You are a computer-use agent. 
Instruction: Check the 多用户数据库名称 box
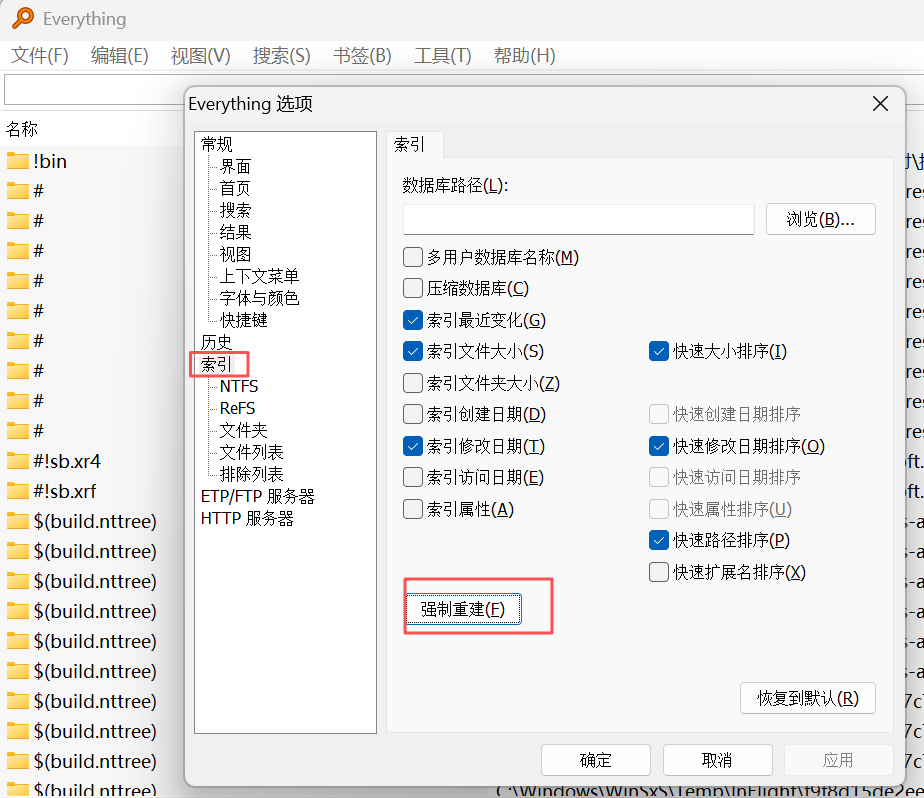pos(413,257)
